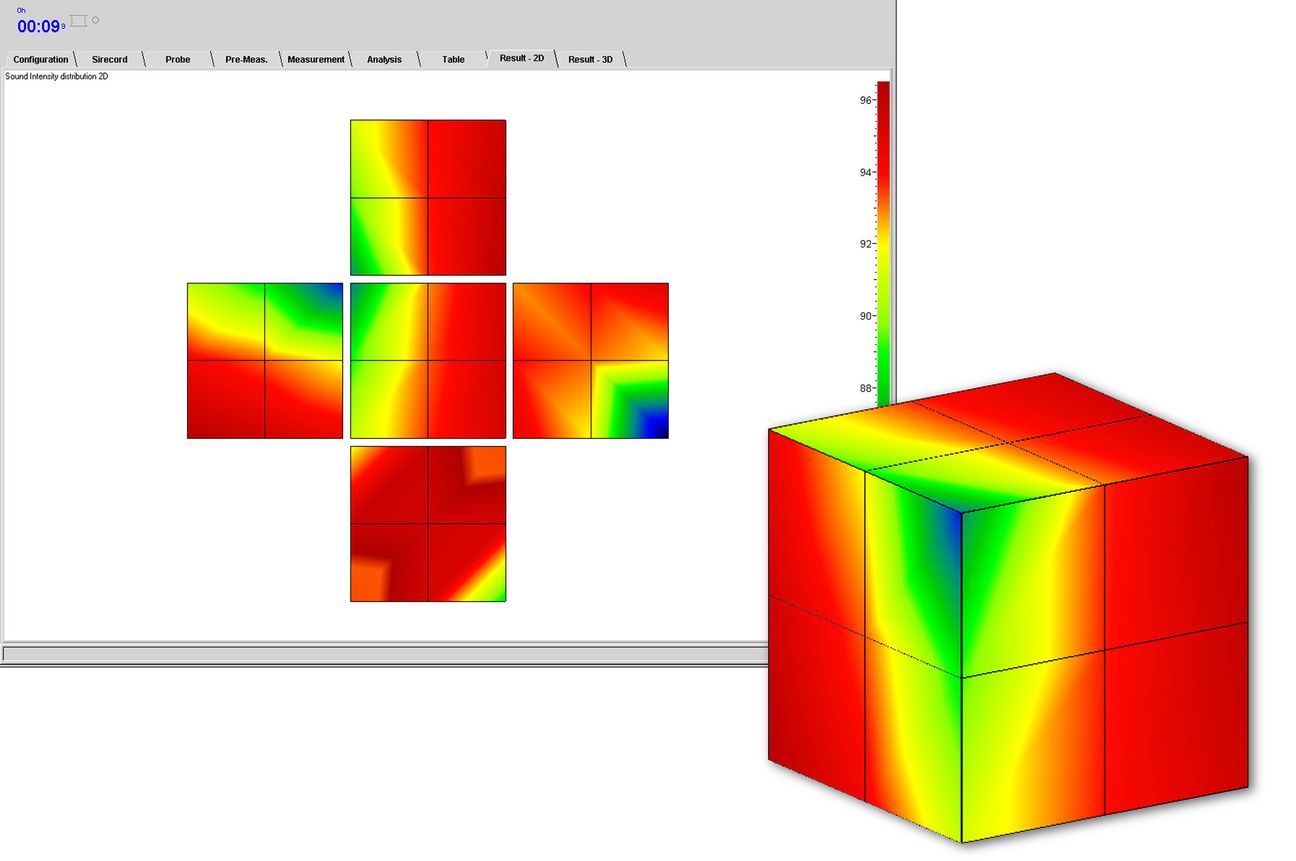
Task: Select the left face of the 2D cross layout
Action: [x=265, y=361]
